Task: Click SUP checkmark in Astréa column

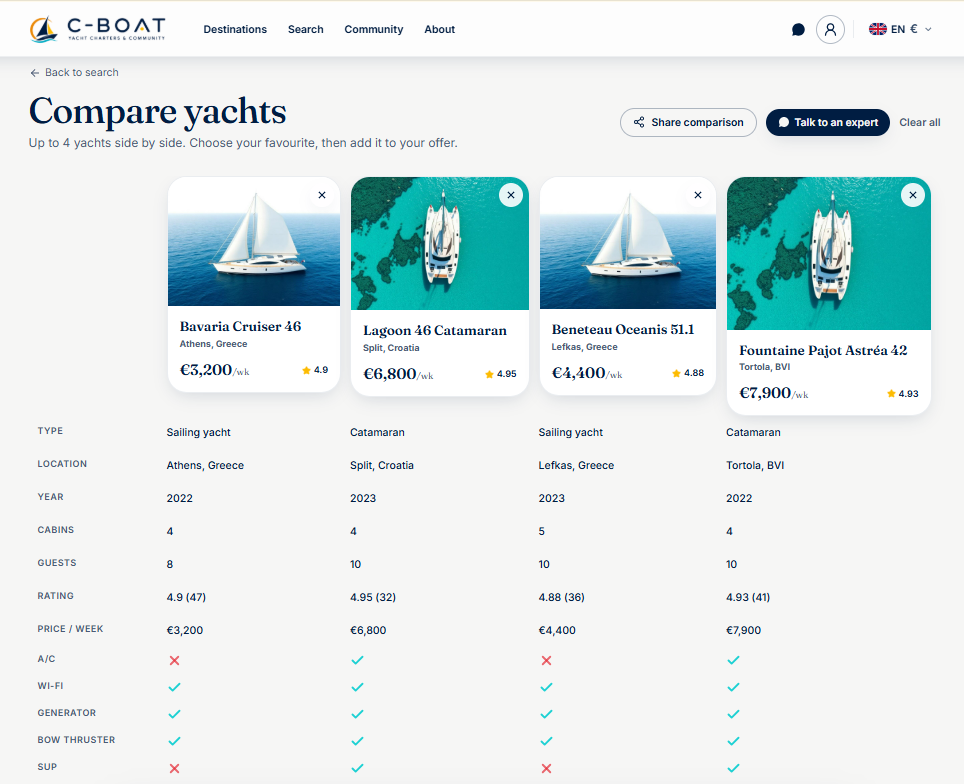Action: coord(733,768)
